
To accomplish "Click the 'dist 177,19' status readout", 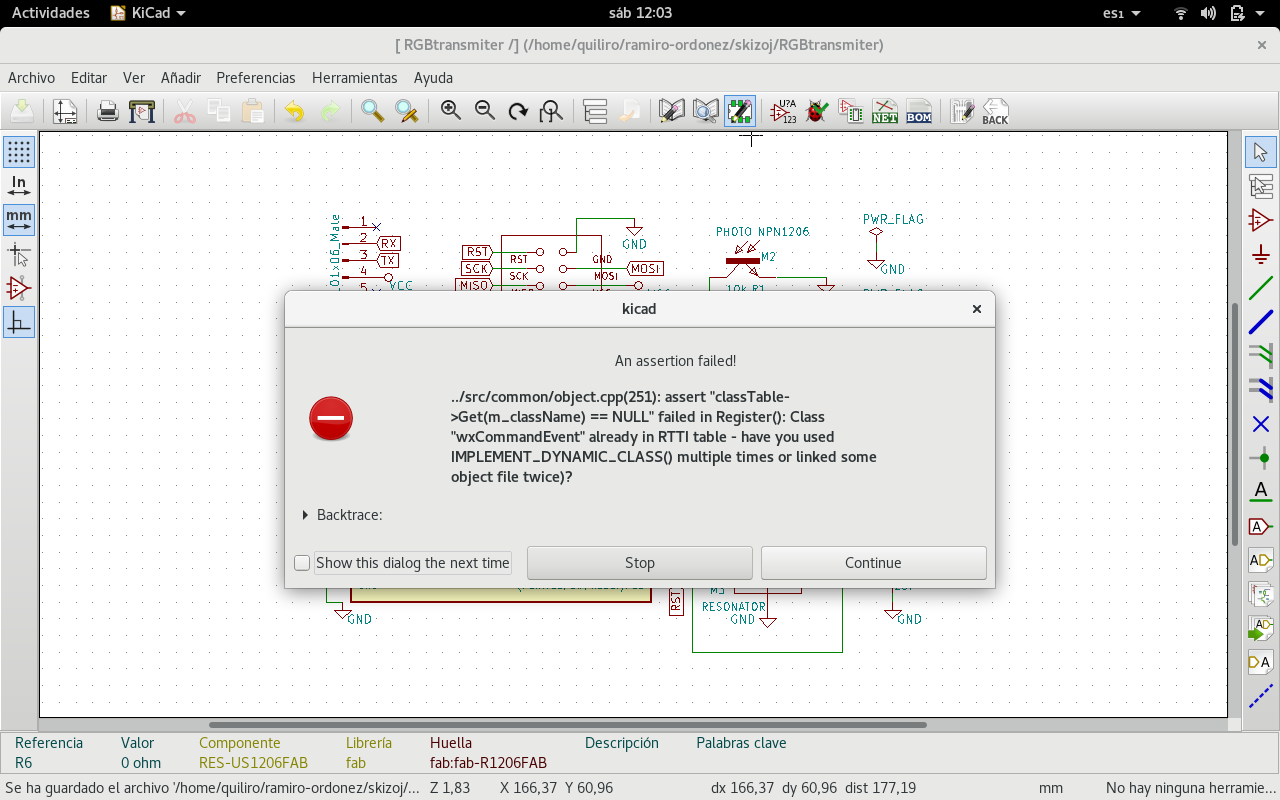I will (x=880, y=788).
